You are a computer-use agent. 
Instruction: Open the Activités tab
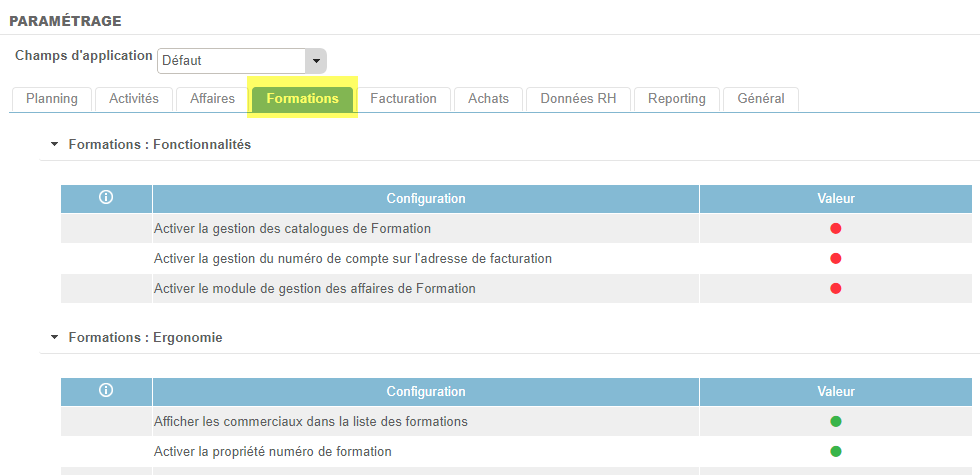(x=134, y=99)
